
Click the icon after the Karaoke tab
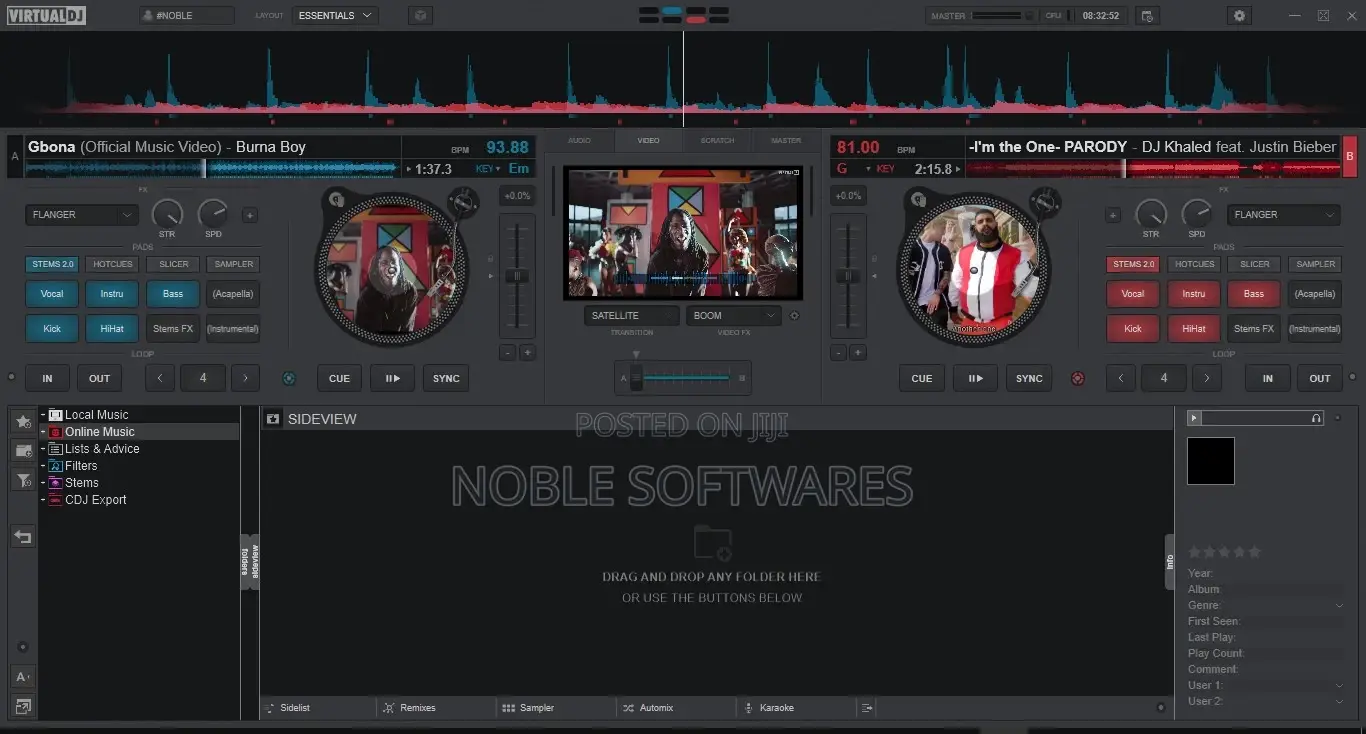point(867,708)
